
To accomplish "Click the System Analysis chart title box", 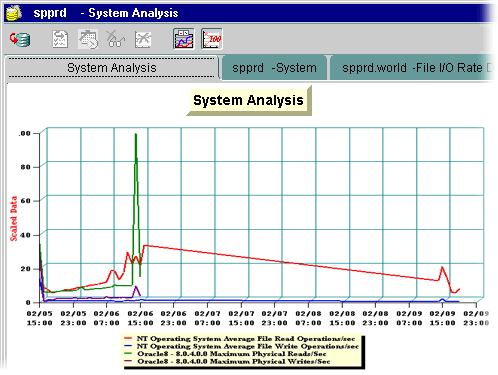I will pos(248,100).
